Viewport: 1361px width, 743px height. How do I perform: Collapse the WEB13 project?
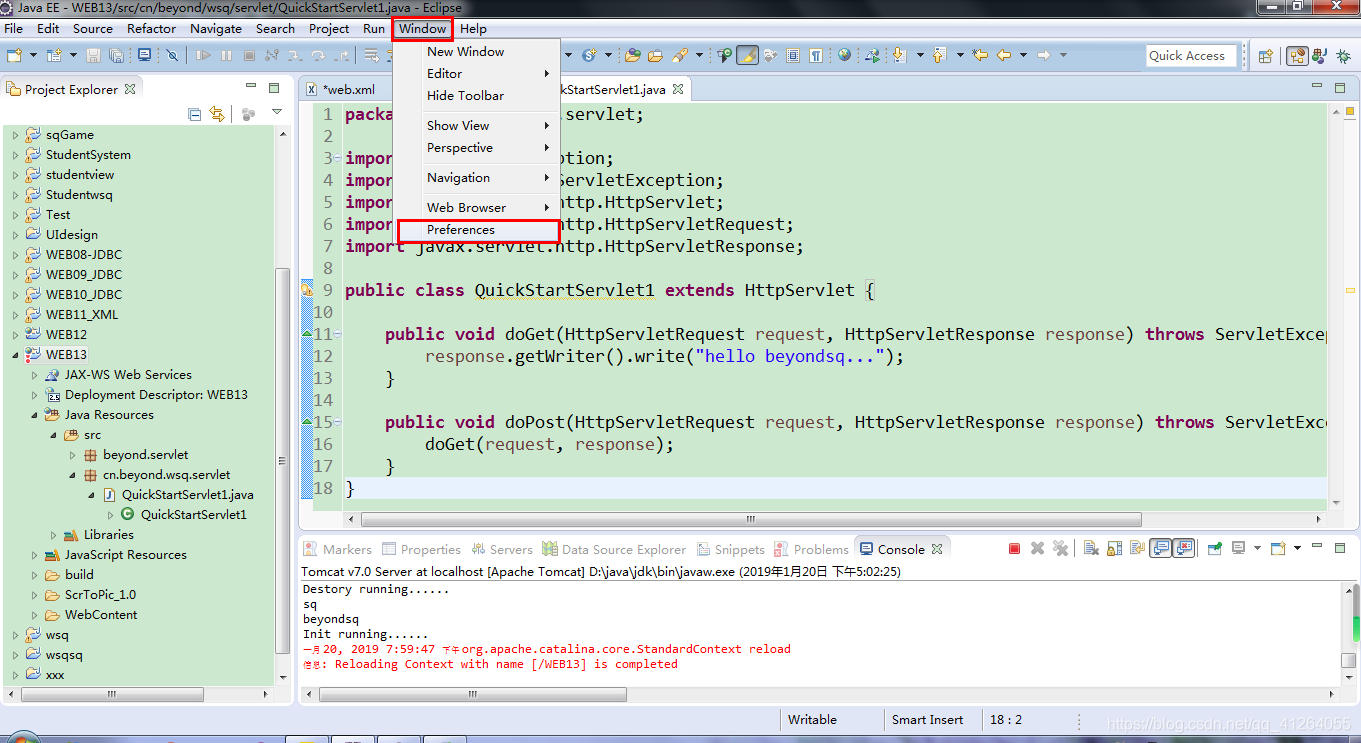pos(15,355)
